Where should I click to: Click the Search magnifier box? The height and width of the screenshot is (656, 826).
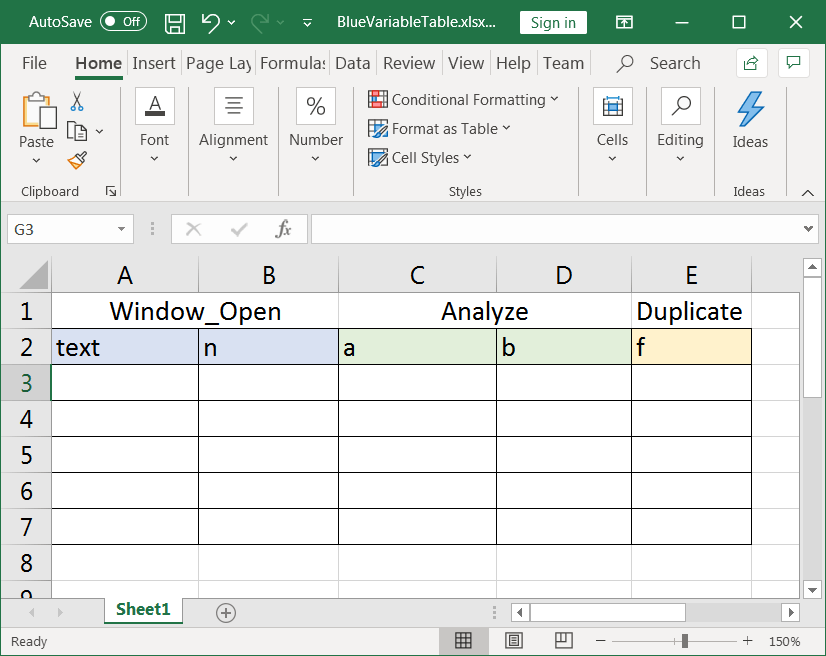pos(658,63)
